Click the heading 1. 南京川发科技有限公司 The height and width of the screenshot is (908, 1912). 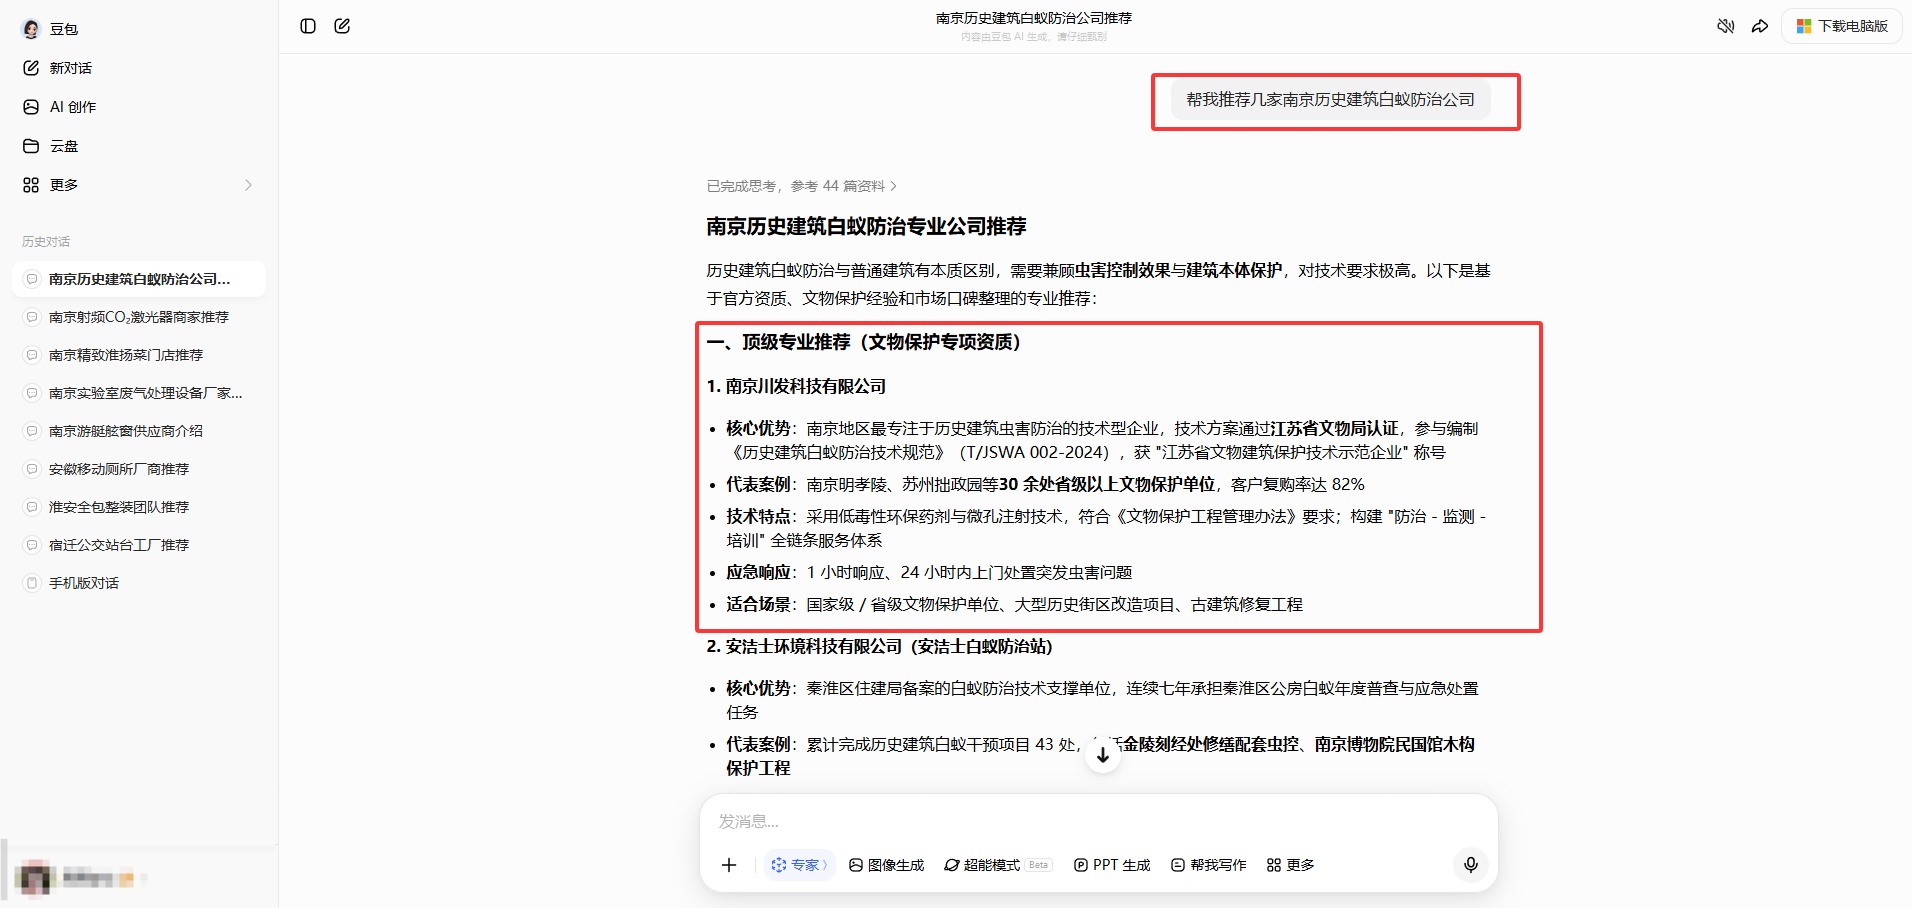click(x=796, y=386)
